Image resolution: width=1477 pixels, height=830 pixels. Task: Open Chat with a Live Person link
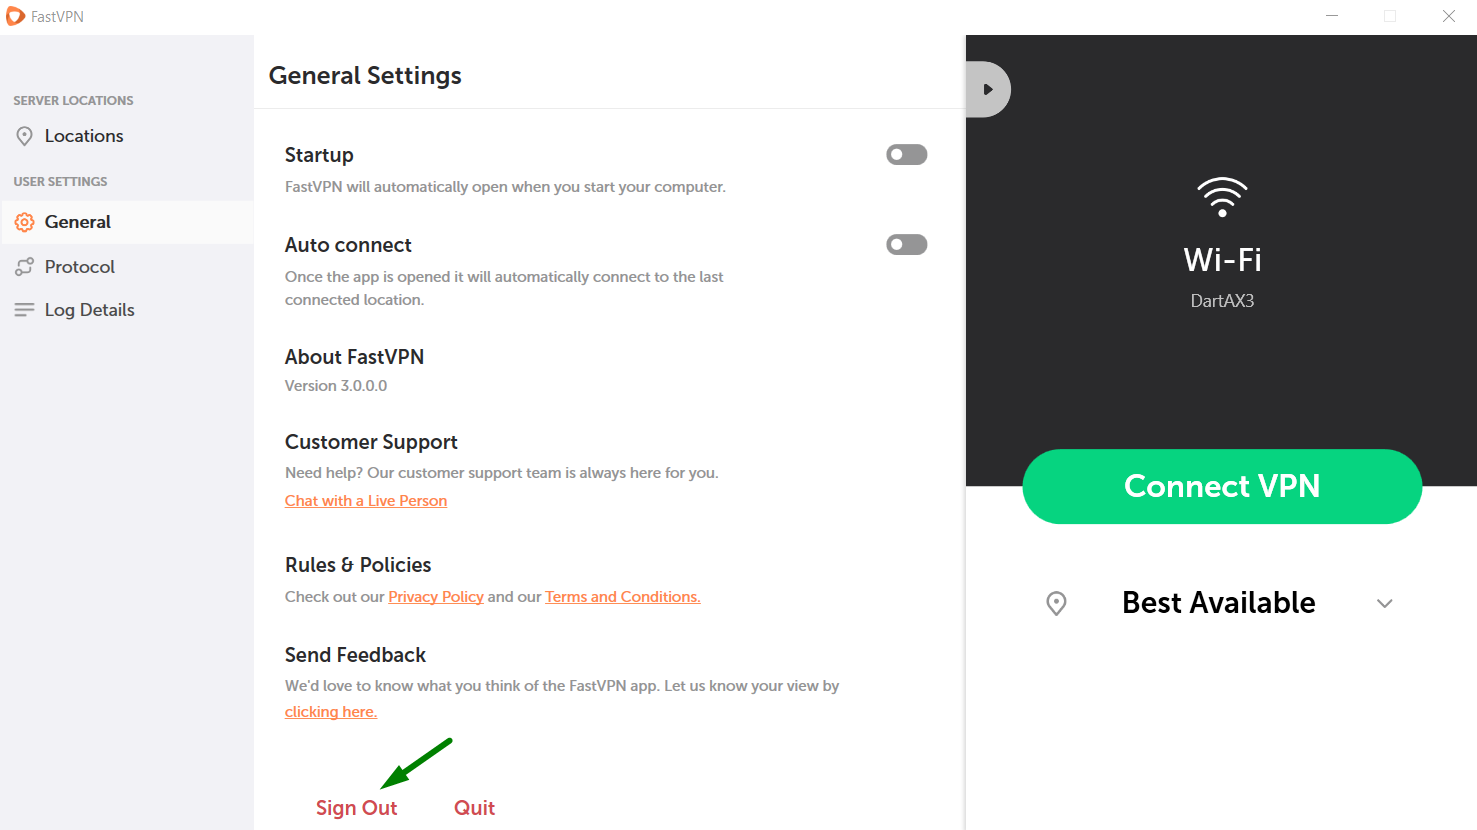pos(366,501)
